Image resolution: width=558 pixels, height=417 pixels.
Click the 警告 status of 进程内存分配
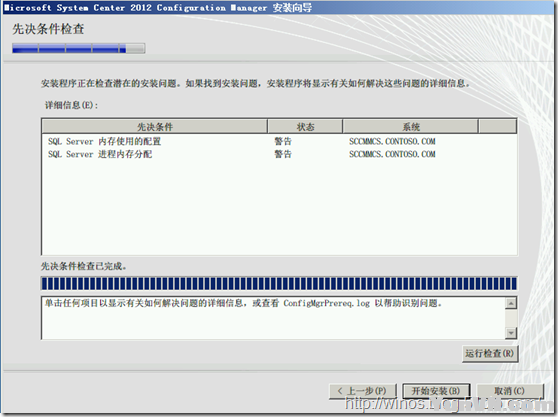point(283,154)
